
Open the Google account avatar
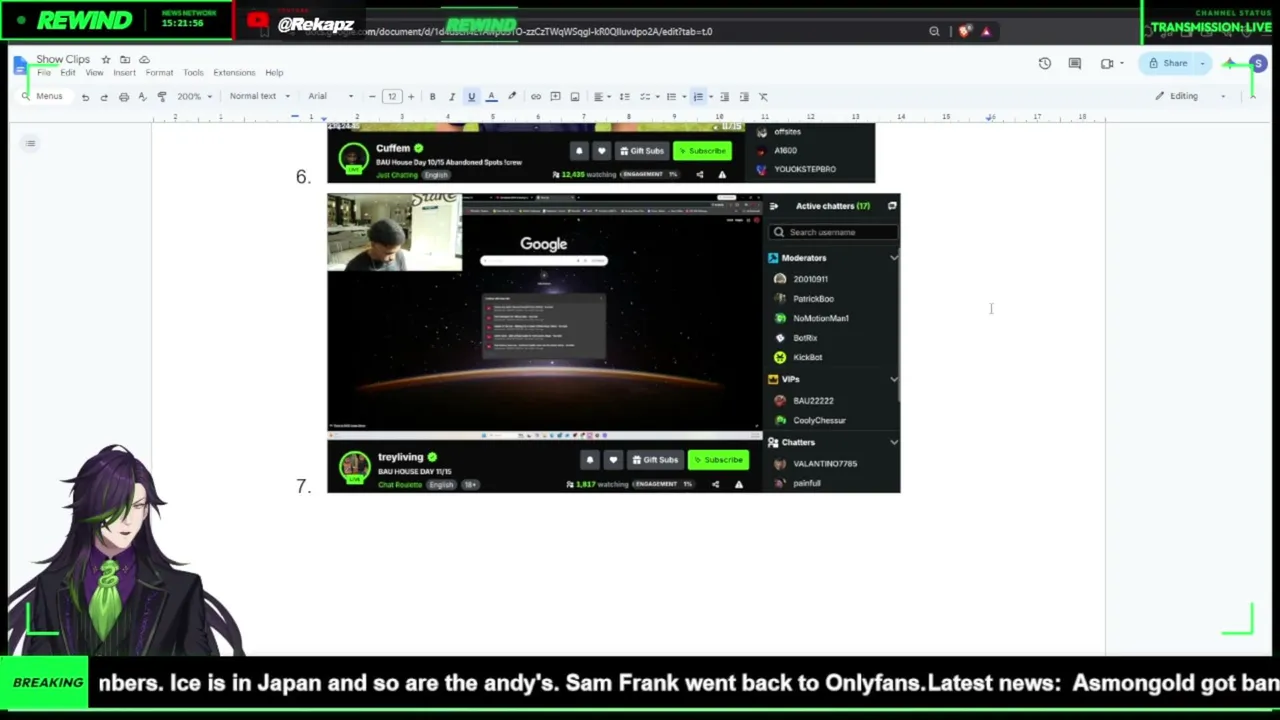[1258, 64]
